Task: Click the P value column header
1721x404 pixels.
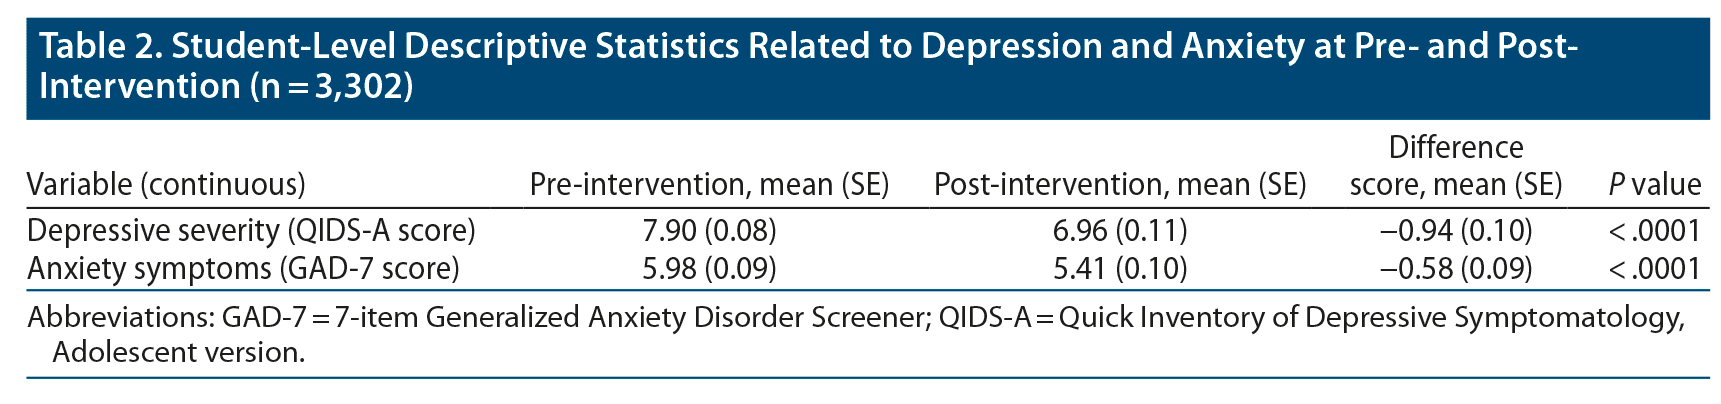Action: point(1654,185)
